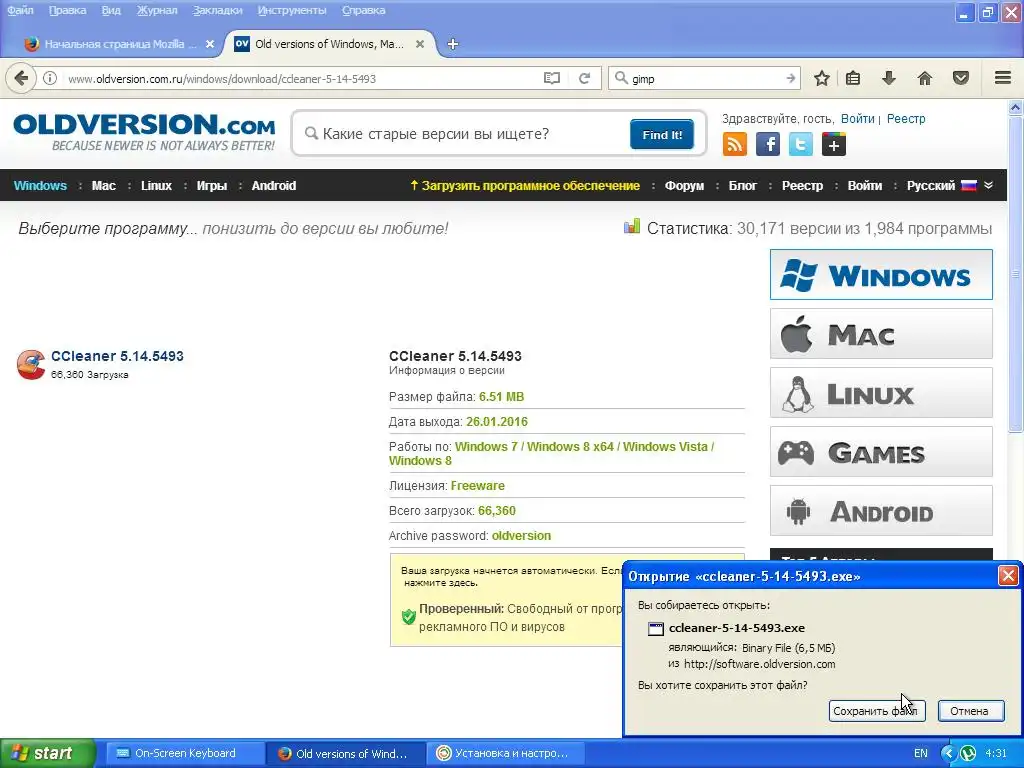Open the Блог navigation link
Image resolution: width=1024 pixels, height=768 pixels.
click(743, 185)
